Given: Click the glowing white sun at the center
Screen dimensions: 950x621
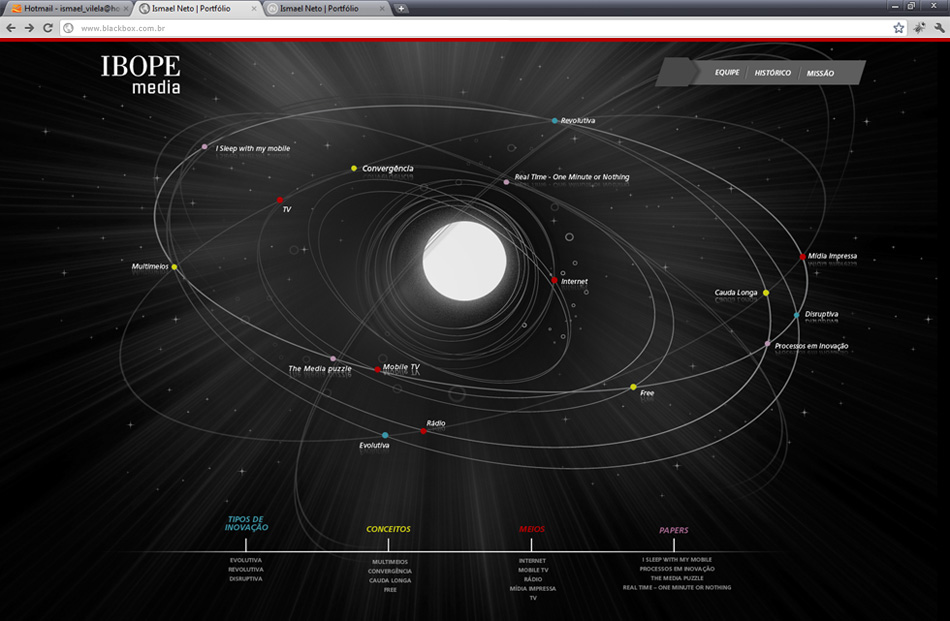Looking at the screenshot, I should coord(465,261).
